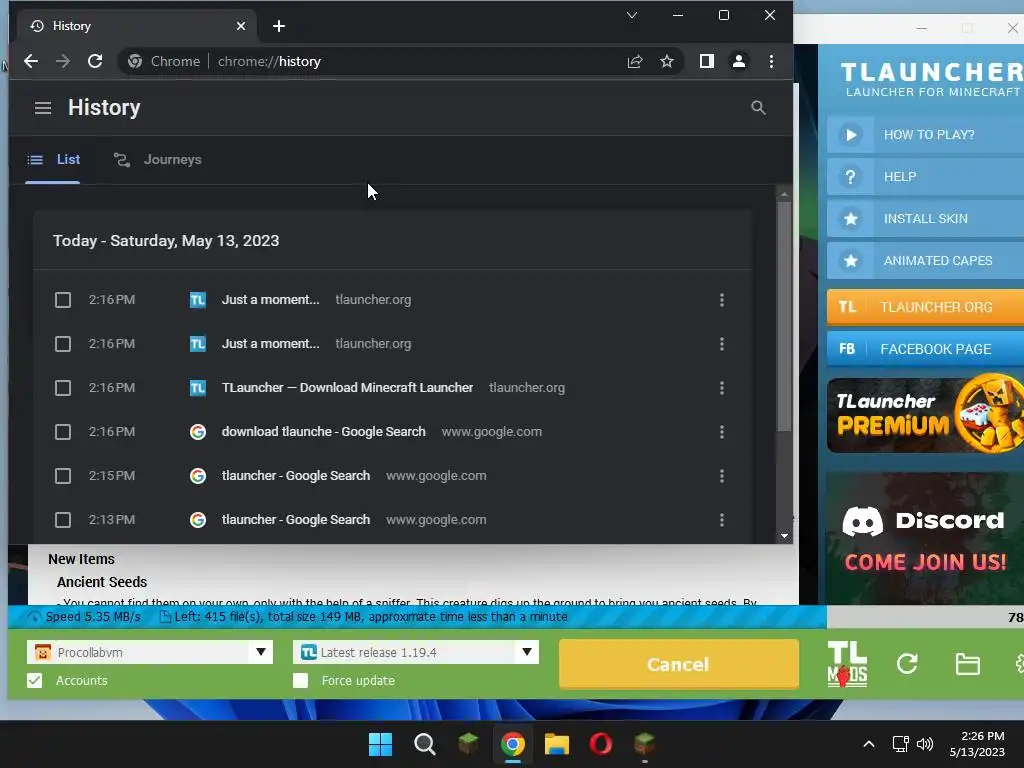Open Chrome side panel icon
The height and width of the screenshot is (768, 1024).
pos(707,61)
